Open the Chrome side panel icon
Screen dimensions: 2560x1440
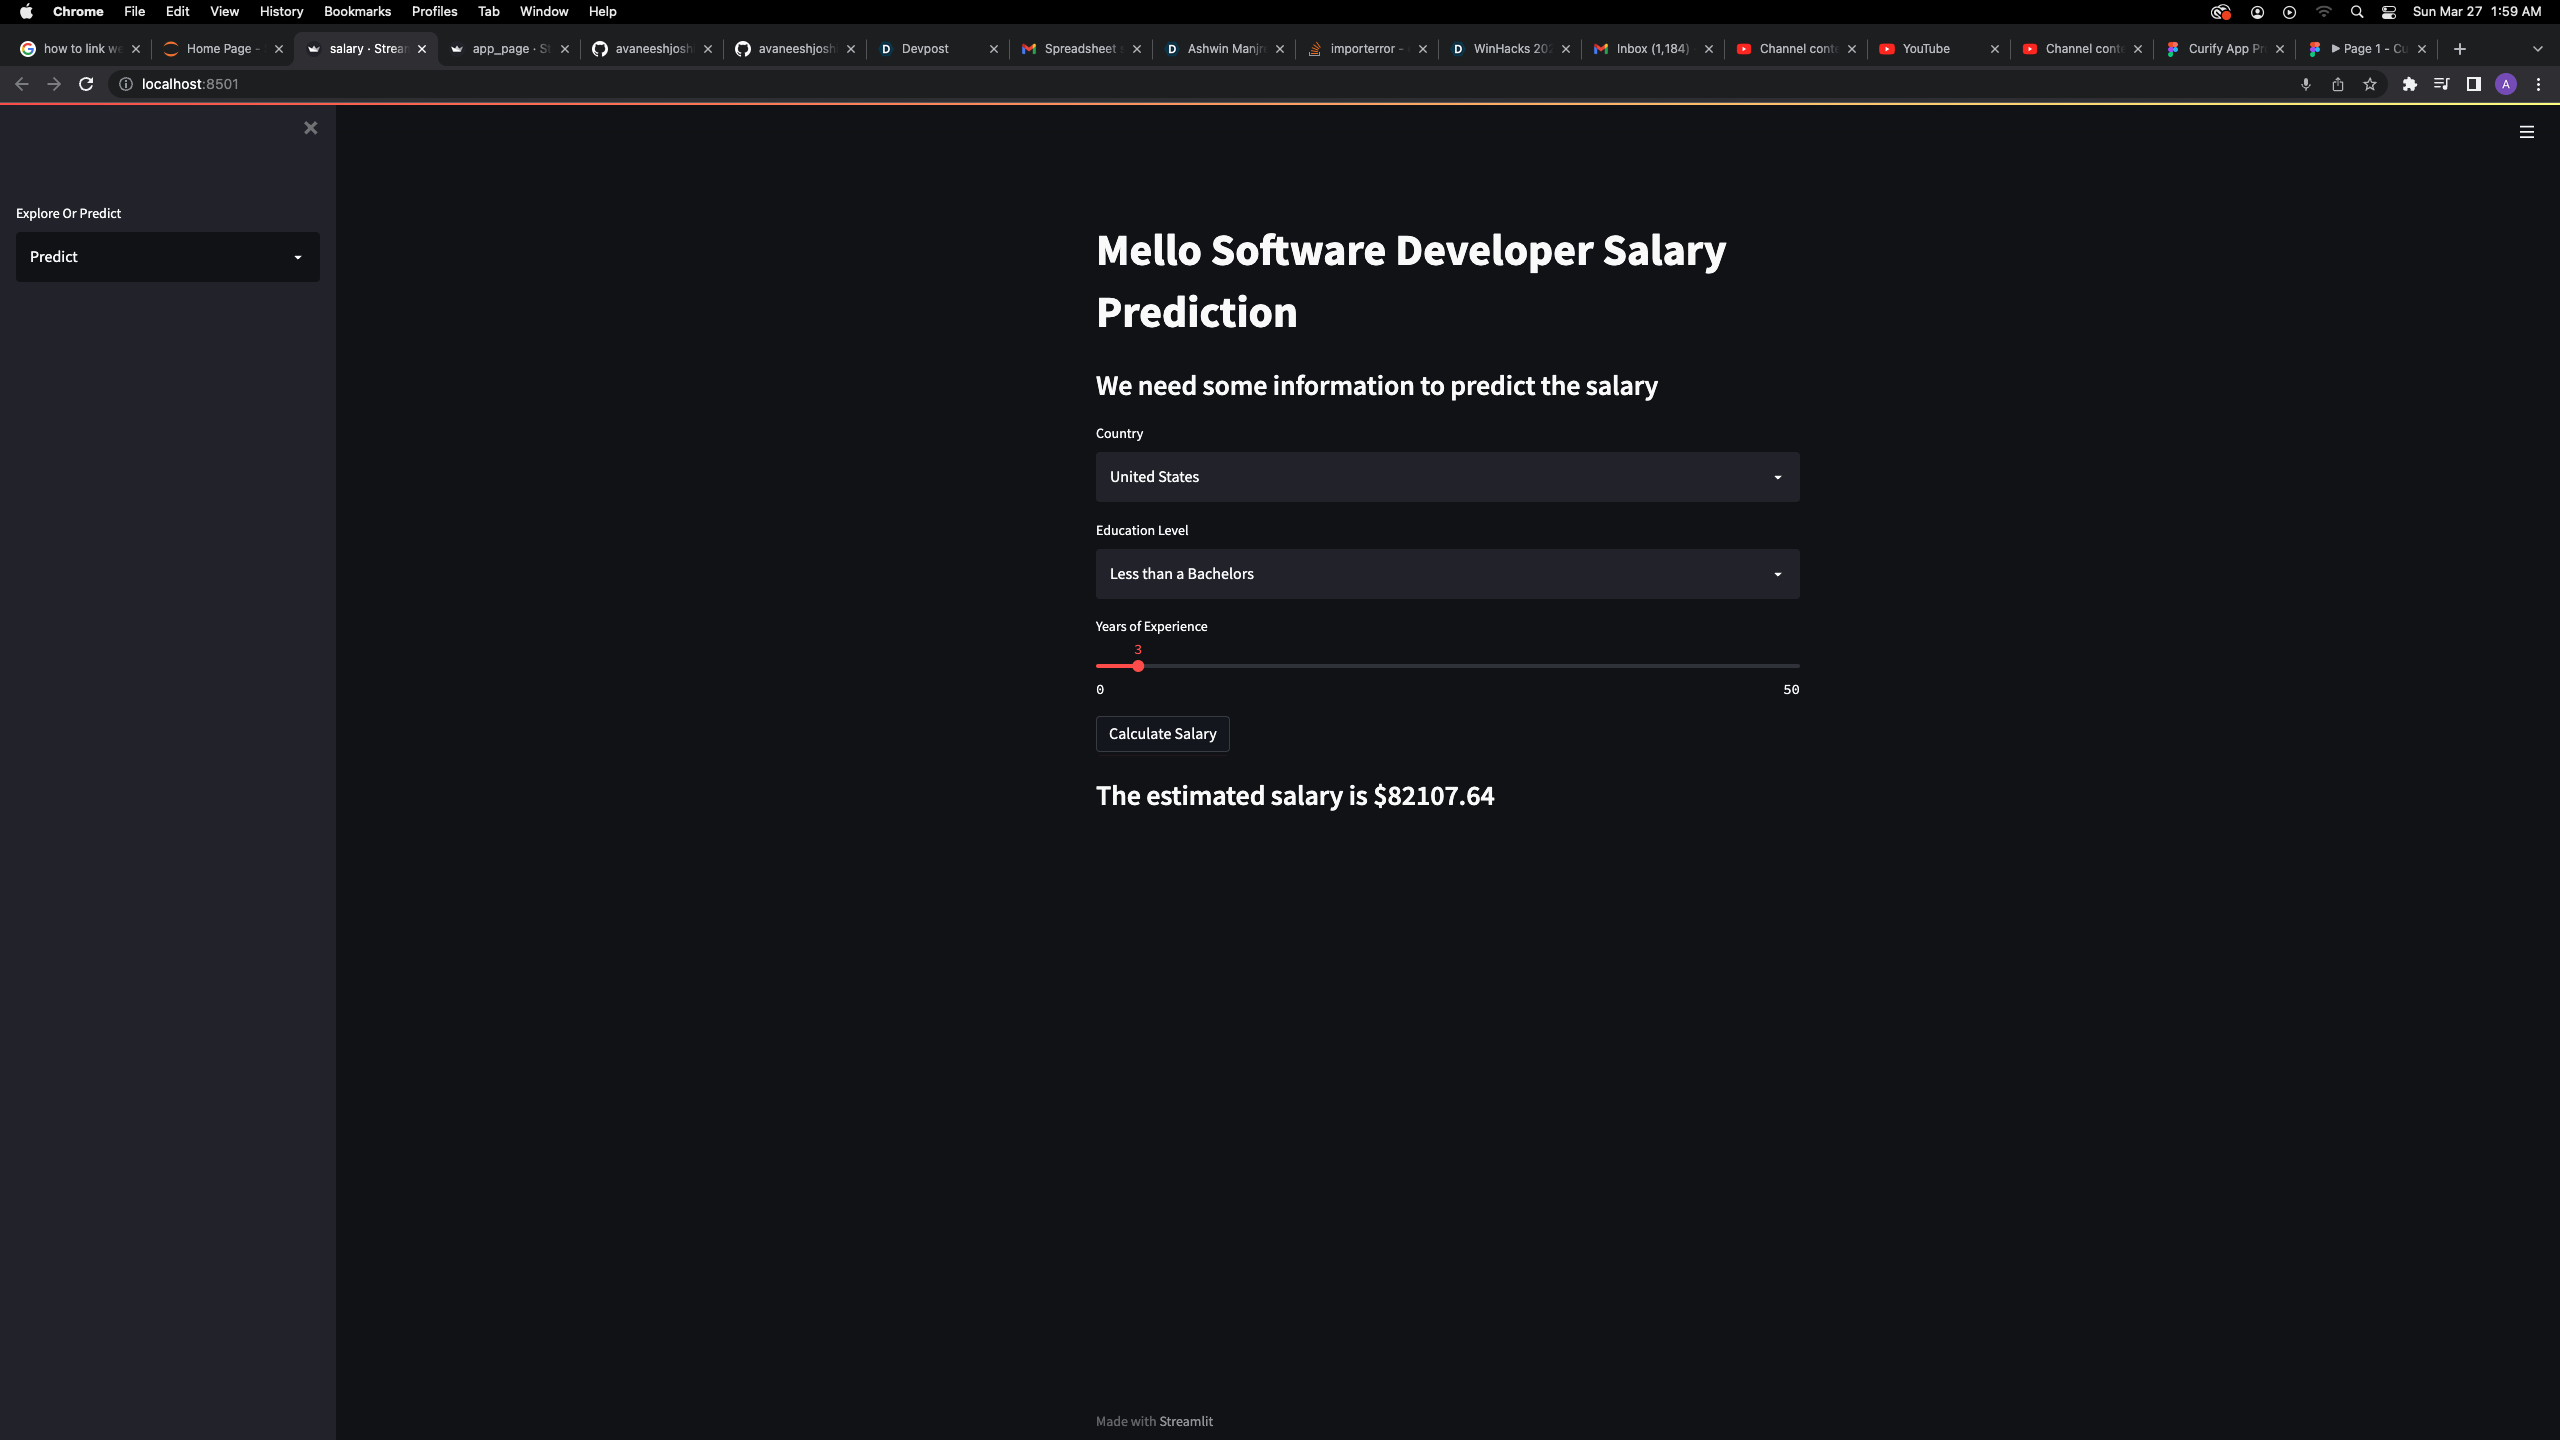2473,84
